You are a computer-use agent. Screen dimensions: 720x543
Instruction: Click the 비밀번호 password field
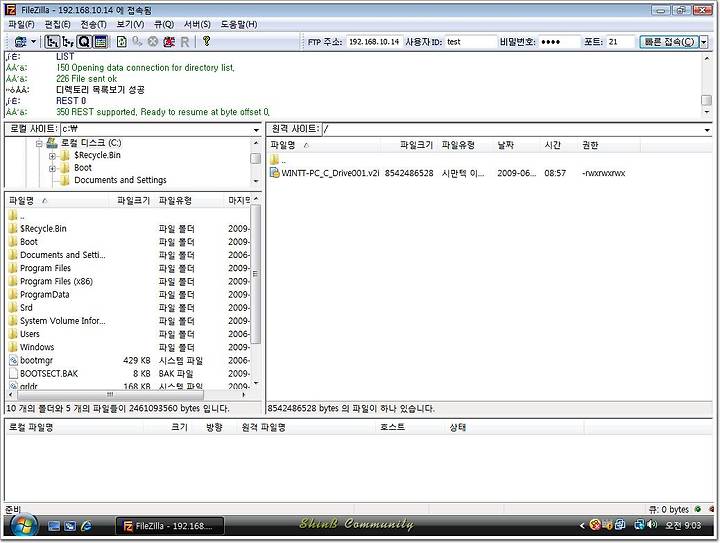[559, 42]
